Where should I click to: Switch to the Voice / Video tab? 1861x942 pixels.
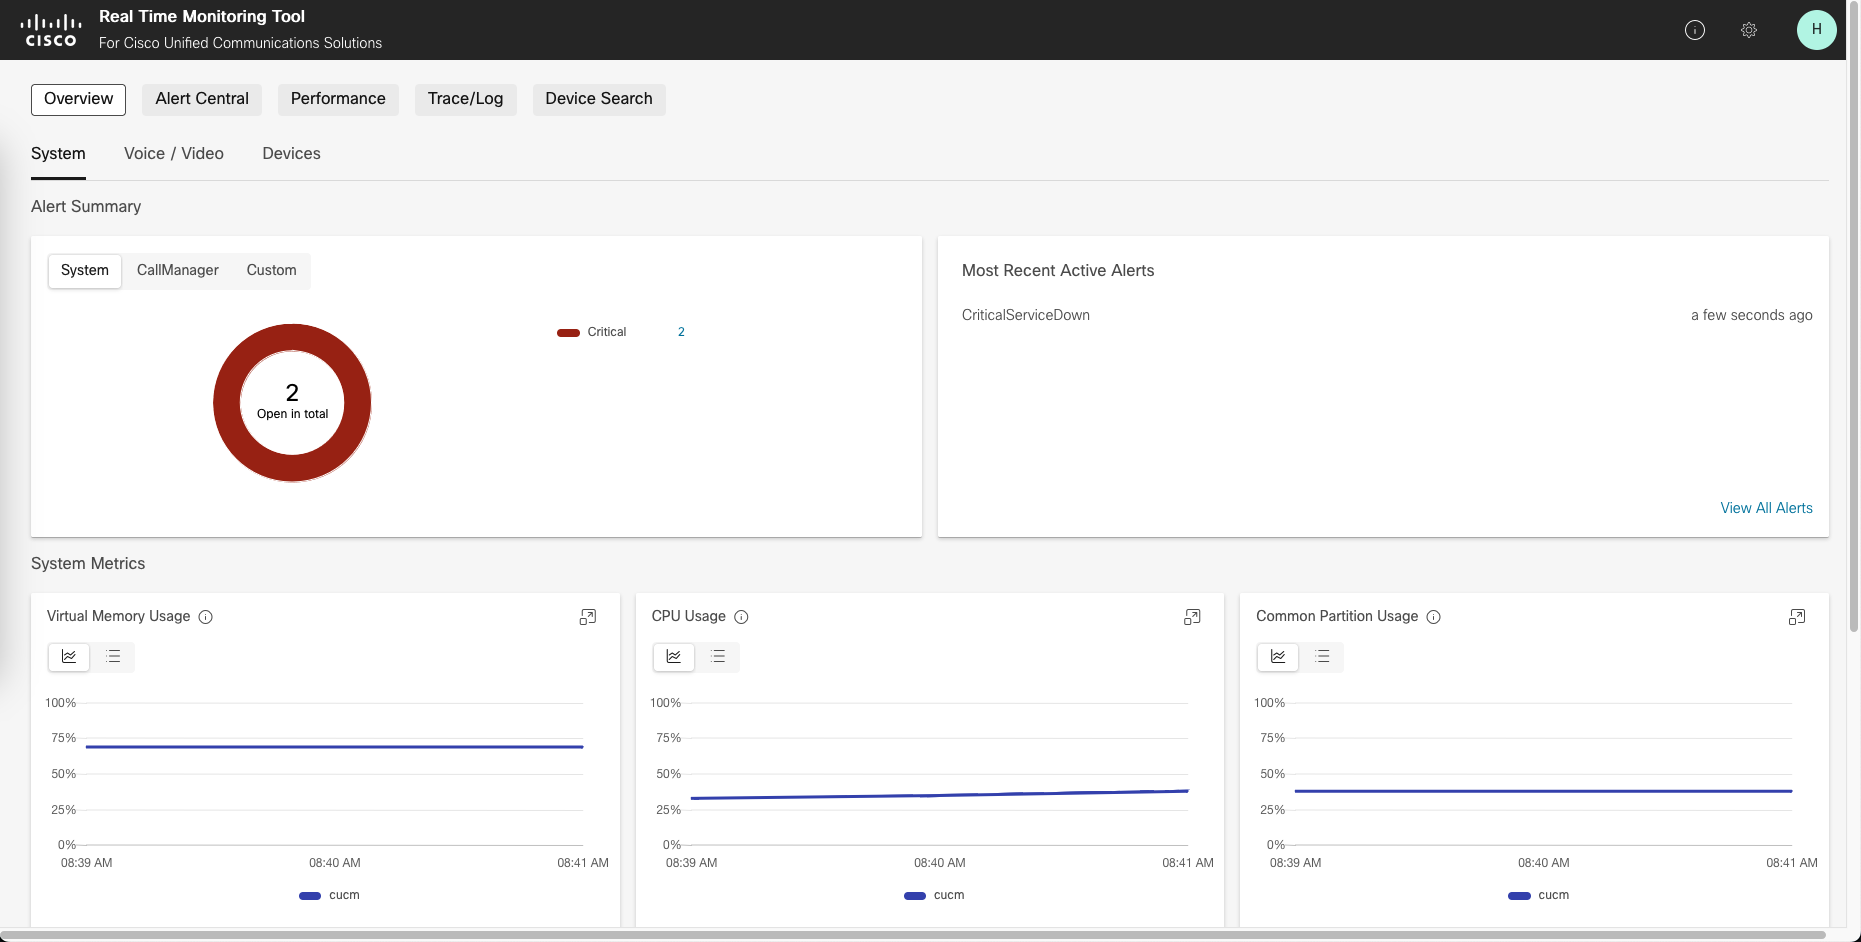pos(174,154)
